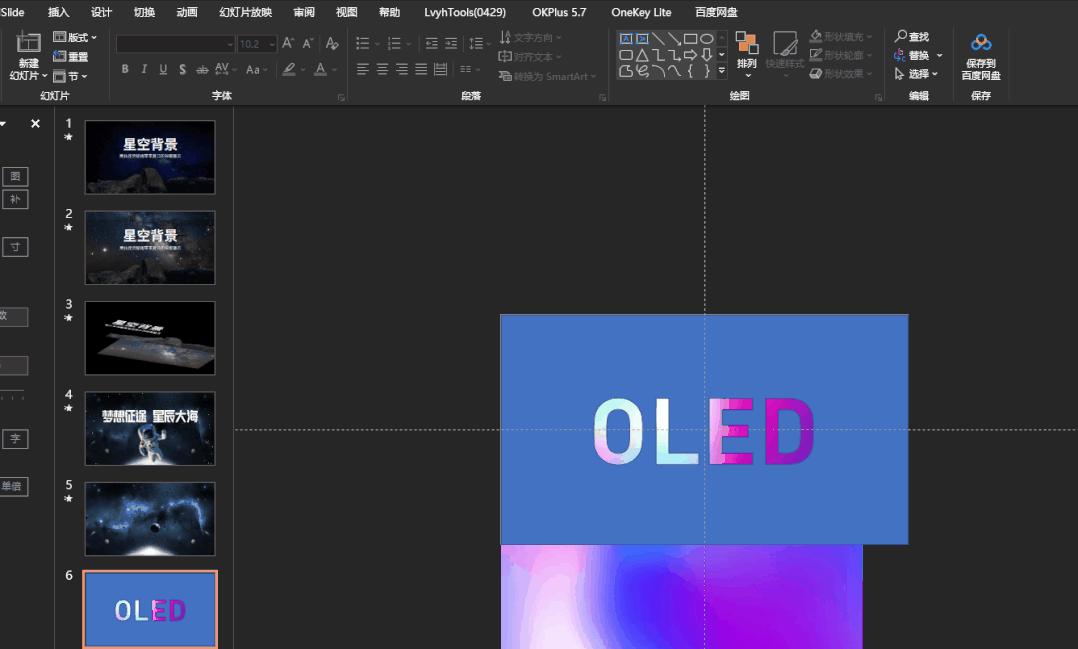
Task: Click the center align text icon
Action: (382, 70)
